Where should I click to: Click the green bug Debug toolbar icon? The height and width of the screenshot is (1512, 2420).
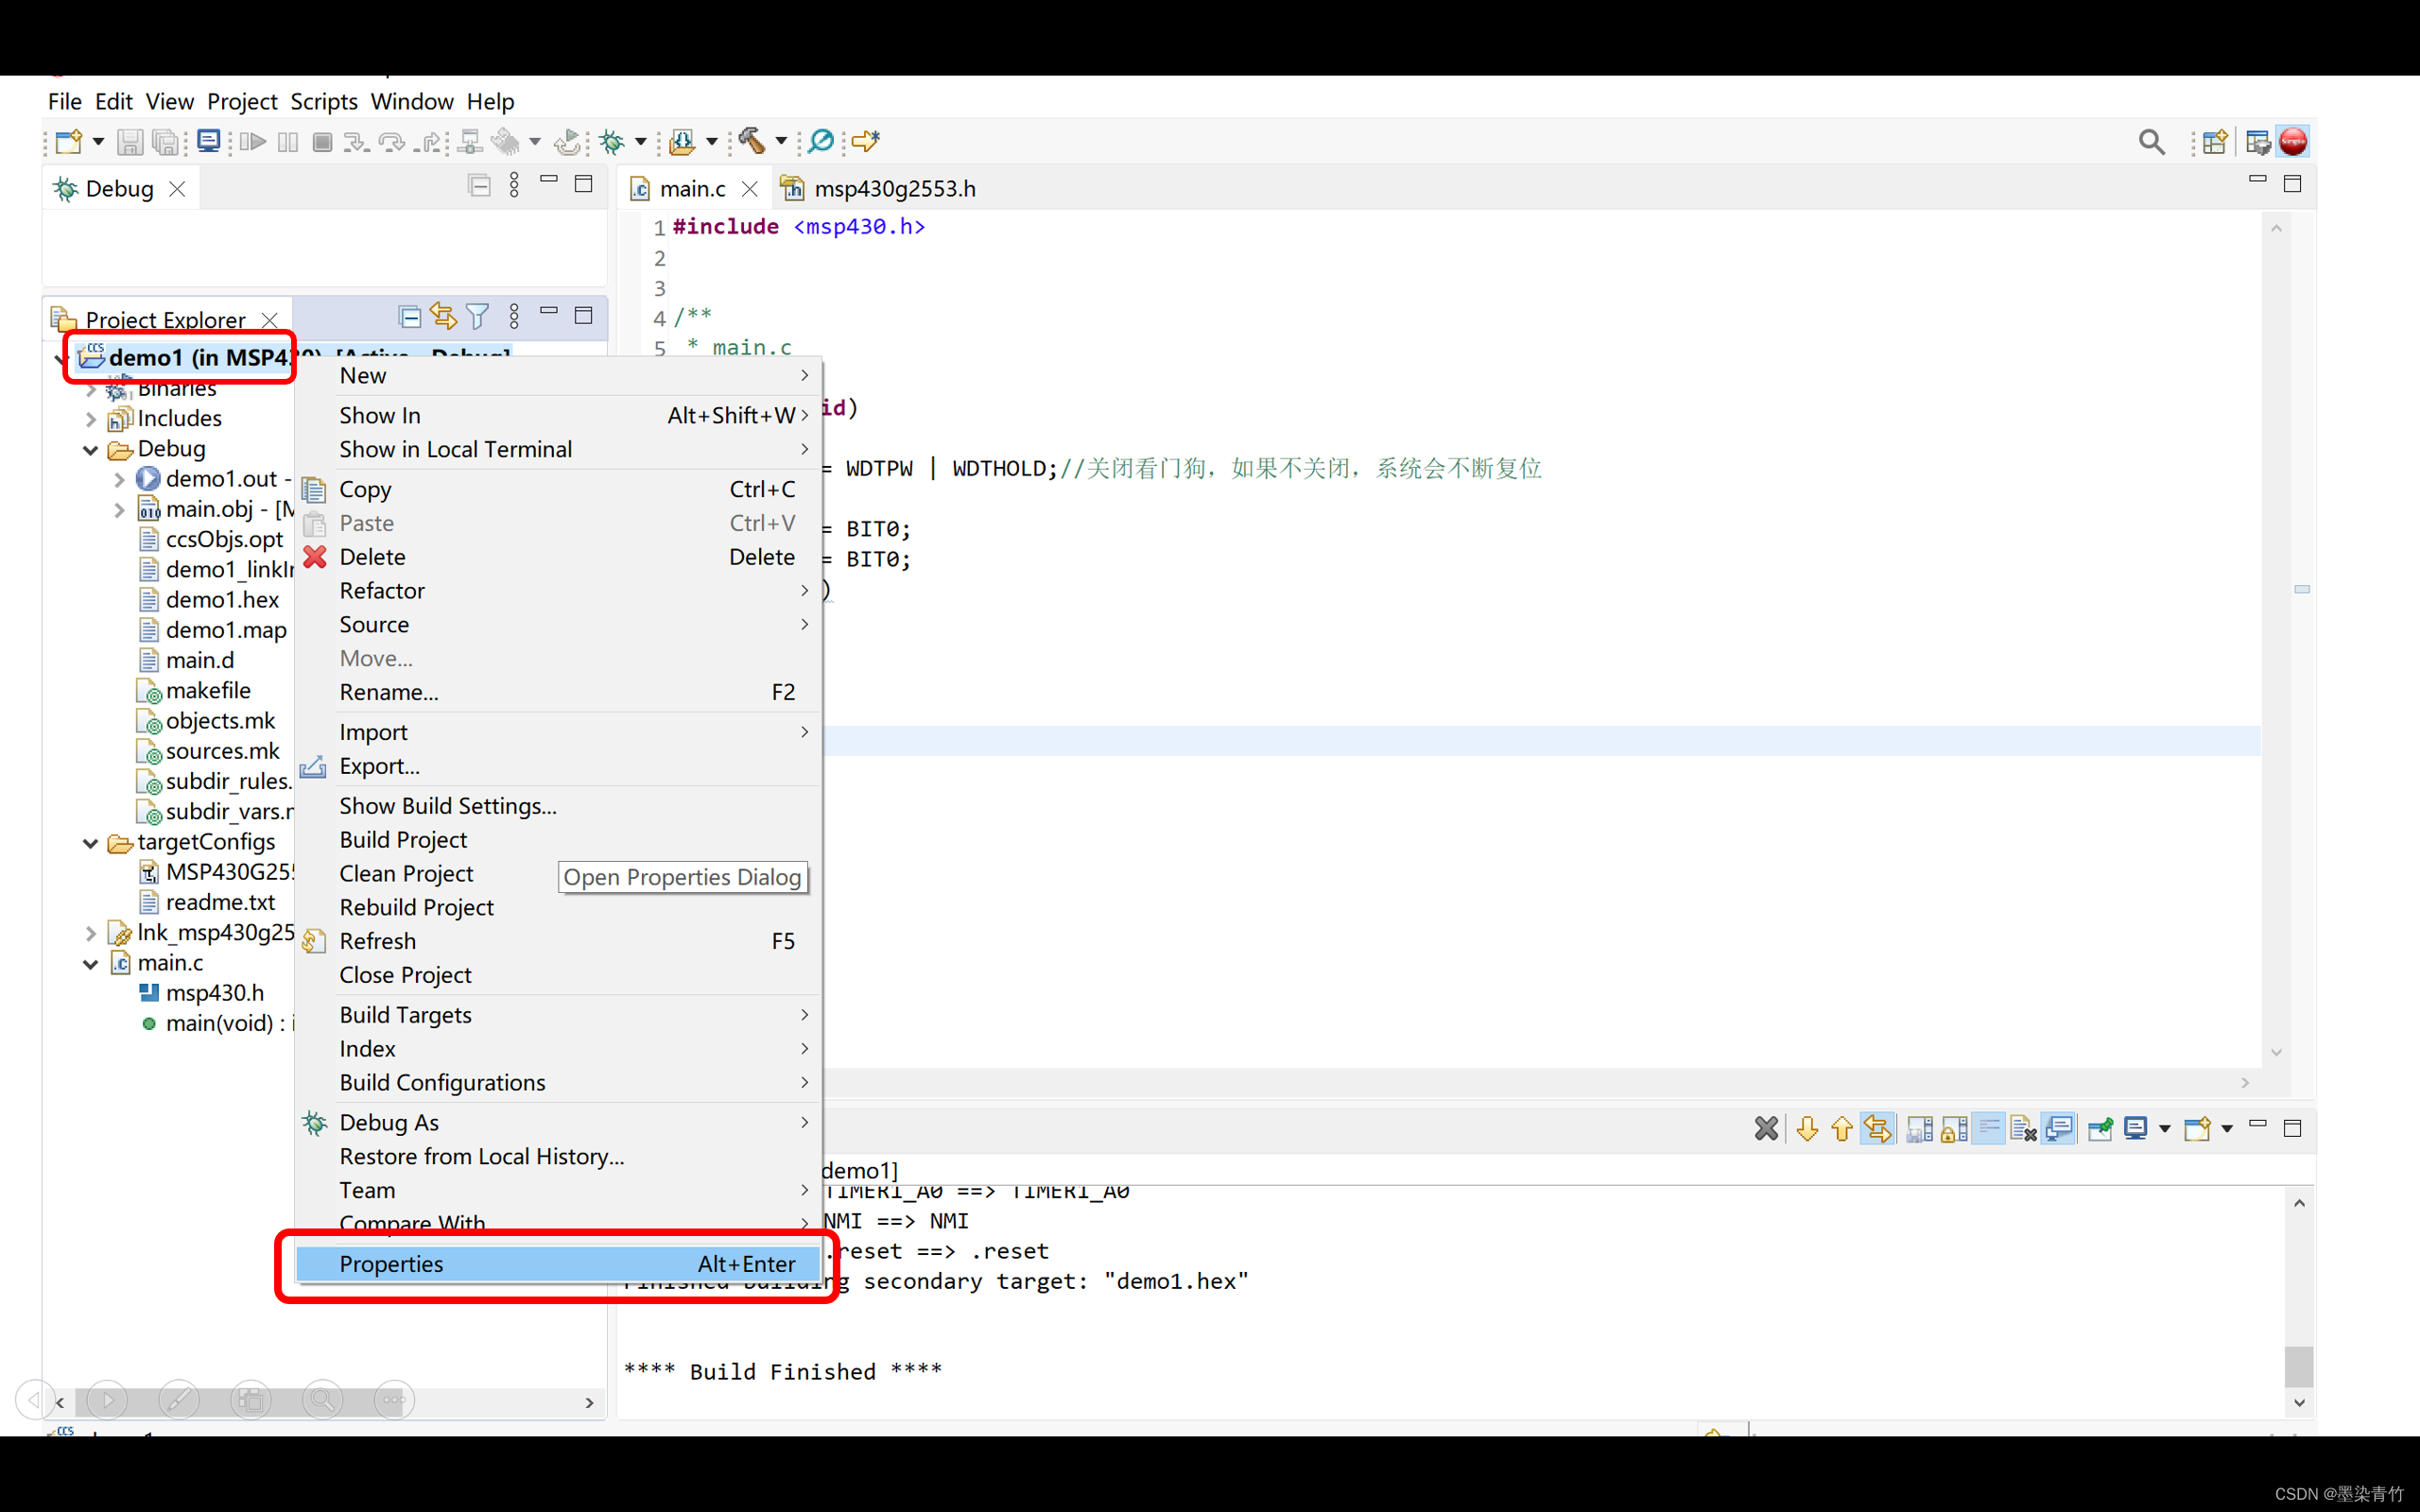point(612,141)
